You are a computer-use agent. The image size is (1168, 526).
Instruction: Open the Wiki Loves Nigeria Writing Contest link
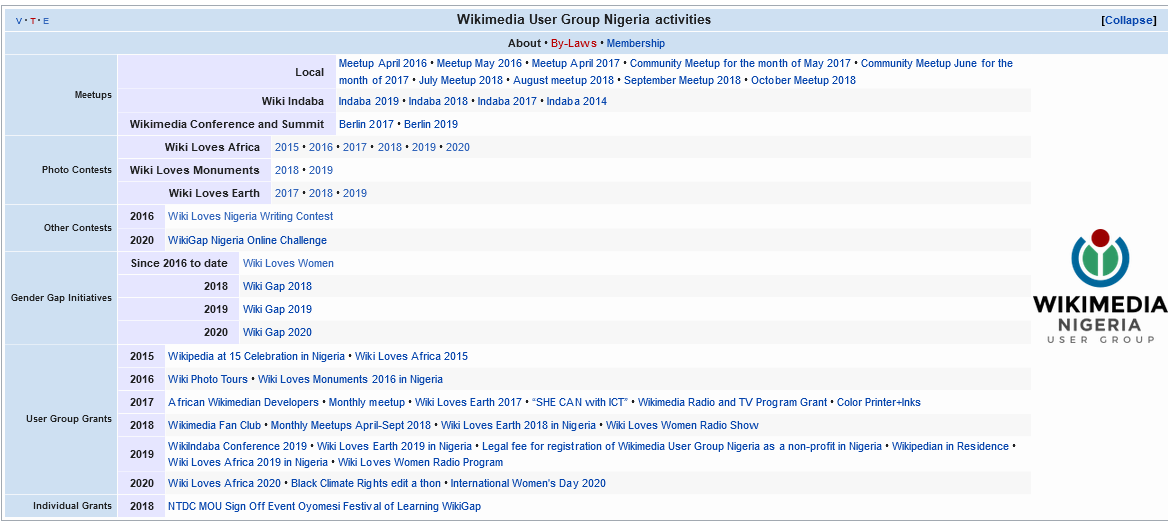[250, 216]
